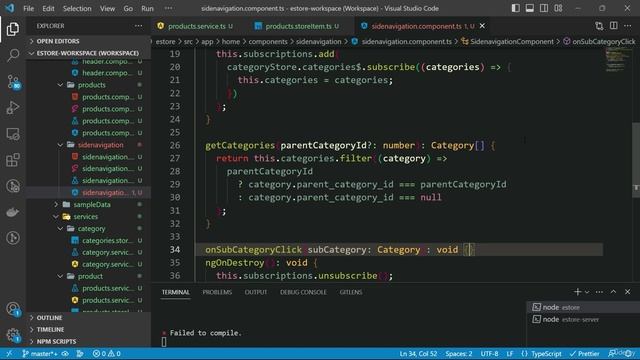Add a new terminal with plus icon
The width and height of the screenshot is (640, 360).
point(577,292)
